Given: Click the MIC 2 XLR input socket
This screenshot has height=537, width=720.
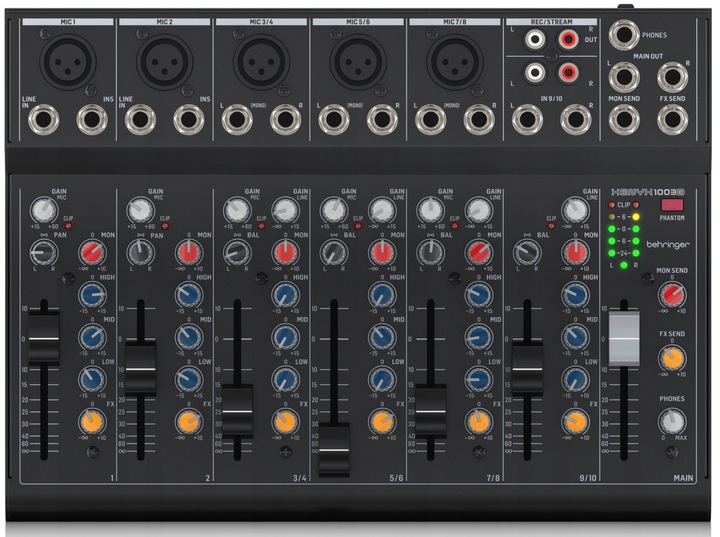Looking at the screenshot, I should [x=165, y=62].
